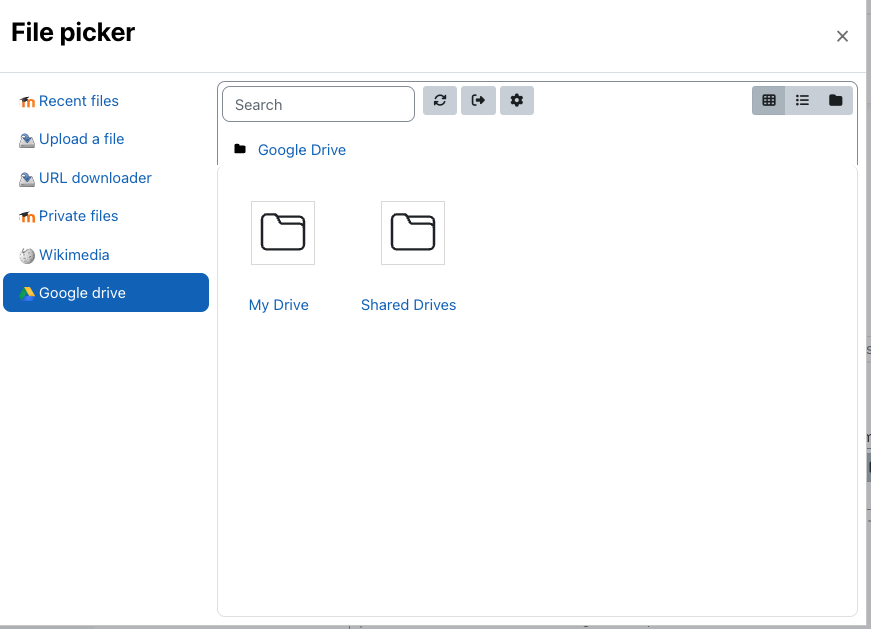Screen dimensions: 871x629
Task: Select Upload a file repository
Action: coord(106,139)
